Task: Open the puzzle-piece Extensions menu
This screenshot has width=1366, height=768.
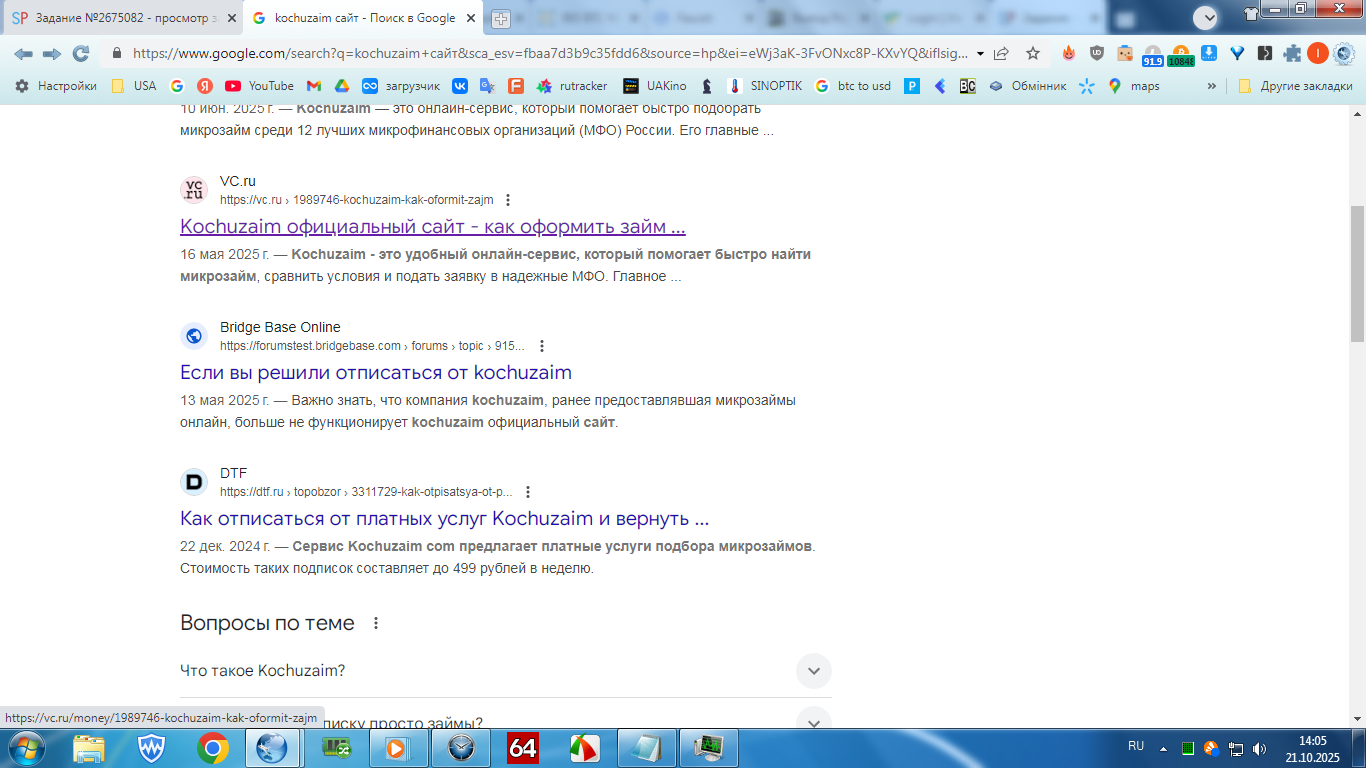Action: pos(1293,54)
